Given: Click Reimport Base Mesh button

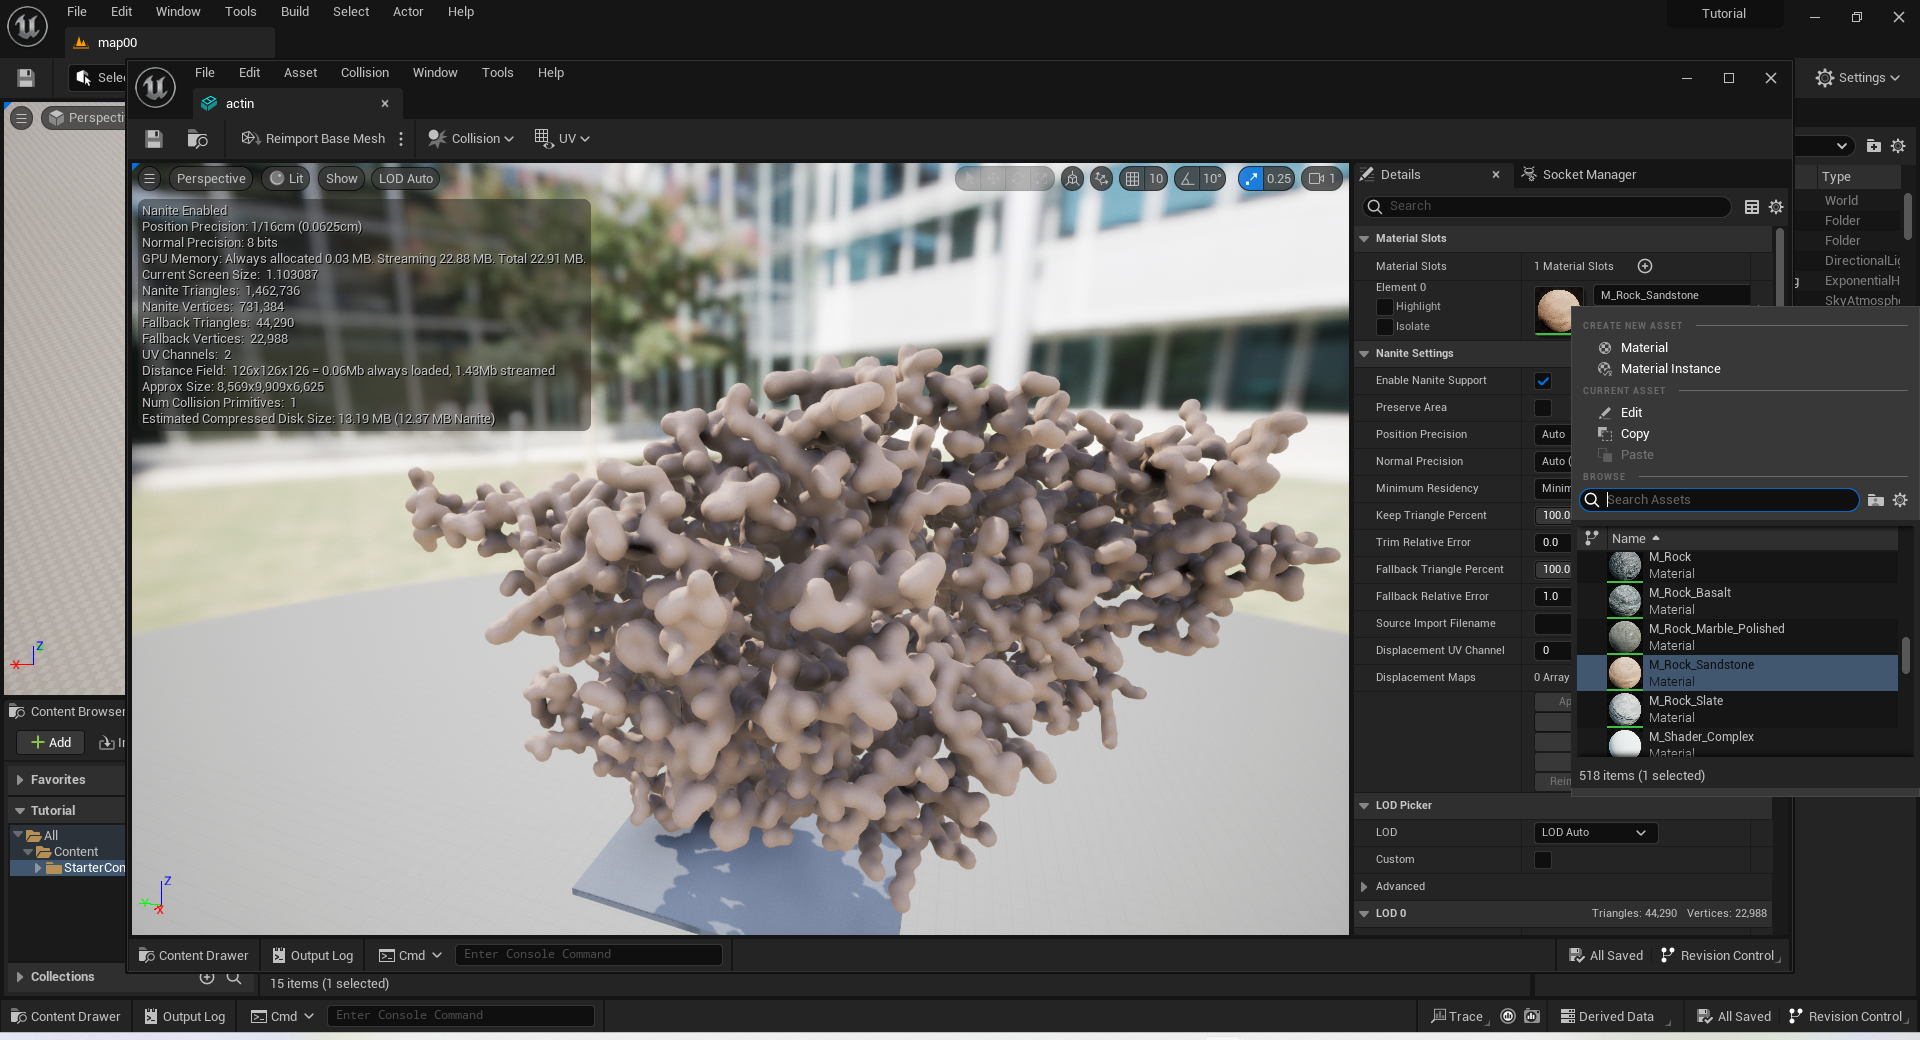Looking at the screenshot, I should [x=313, y=139].
